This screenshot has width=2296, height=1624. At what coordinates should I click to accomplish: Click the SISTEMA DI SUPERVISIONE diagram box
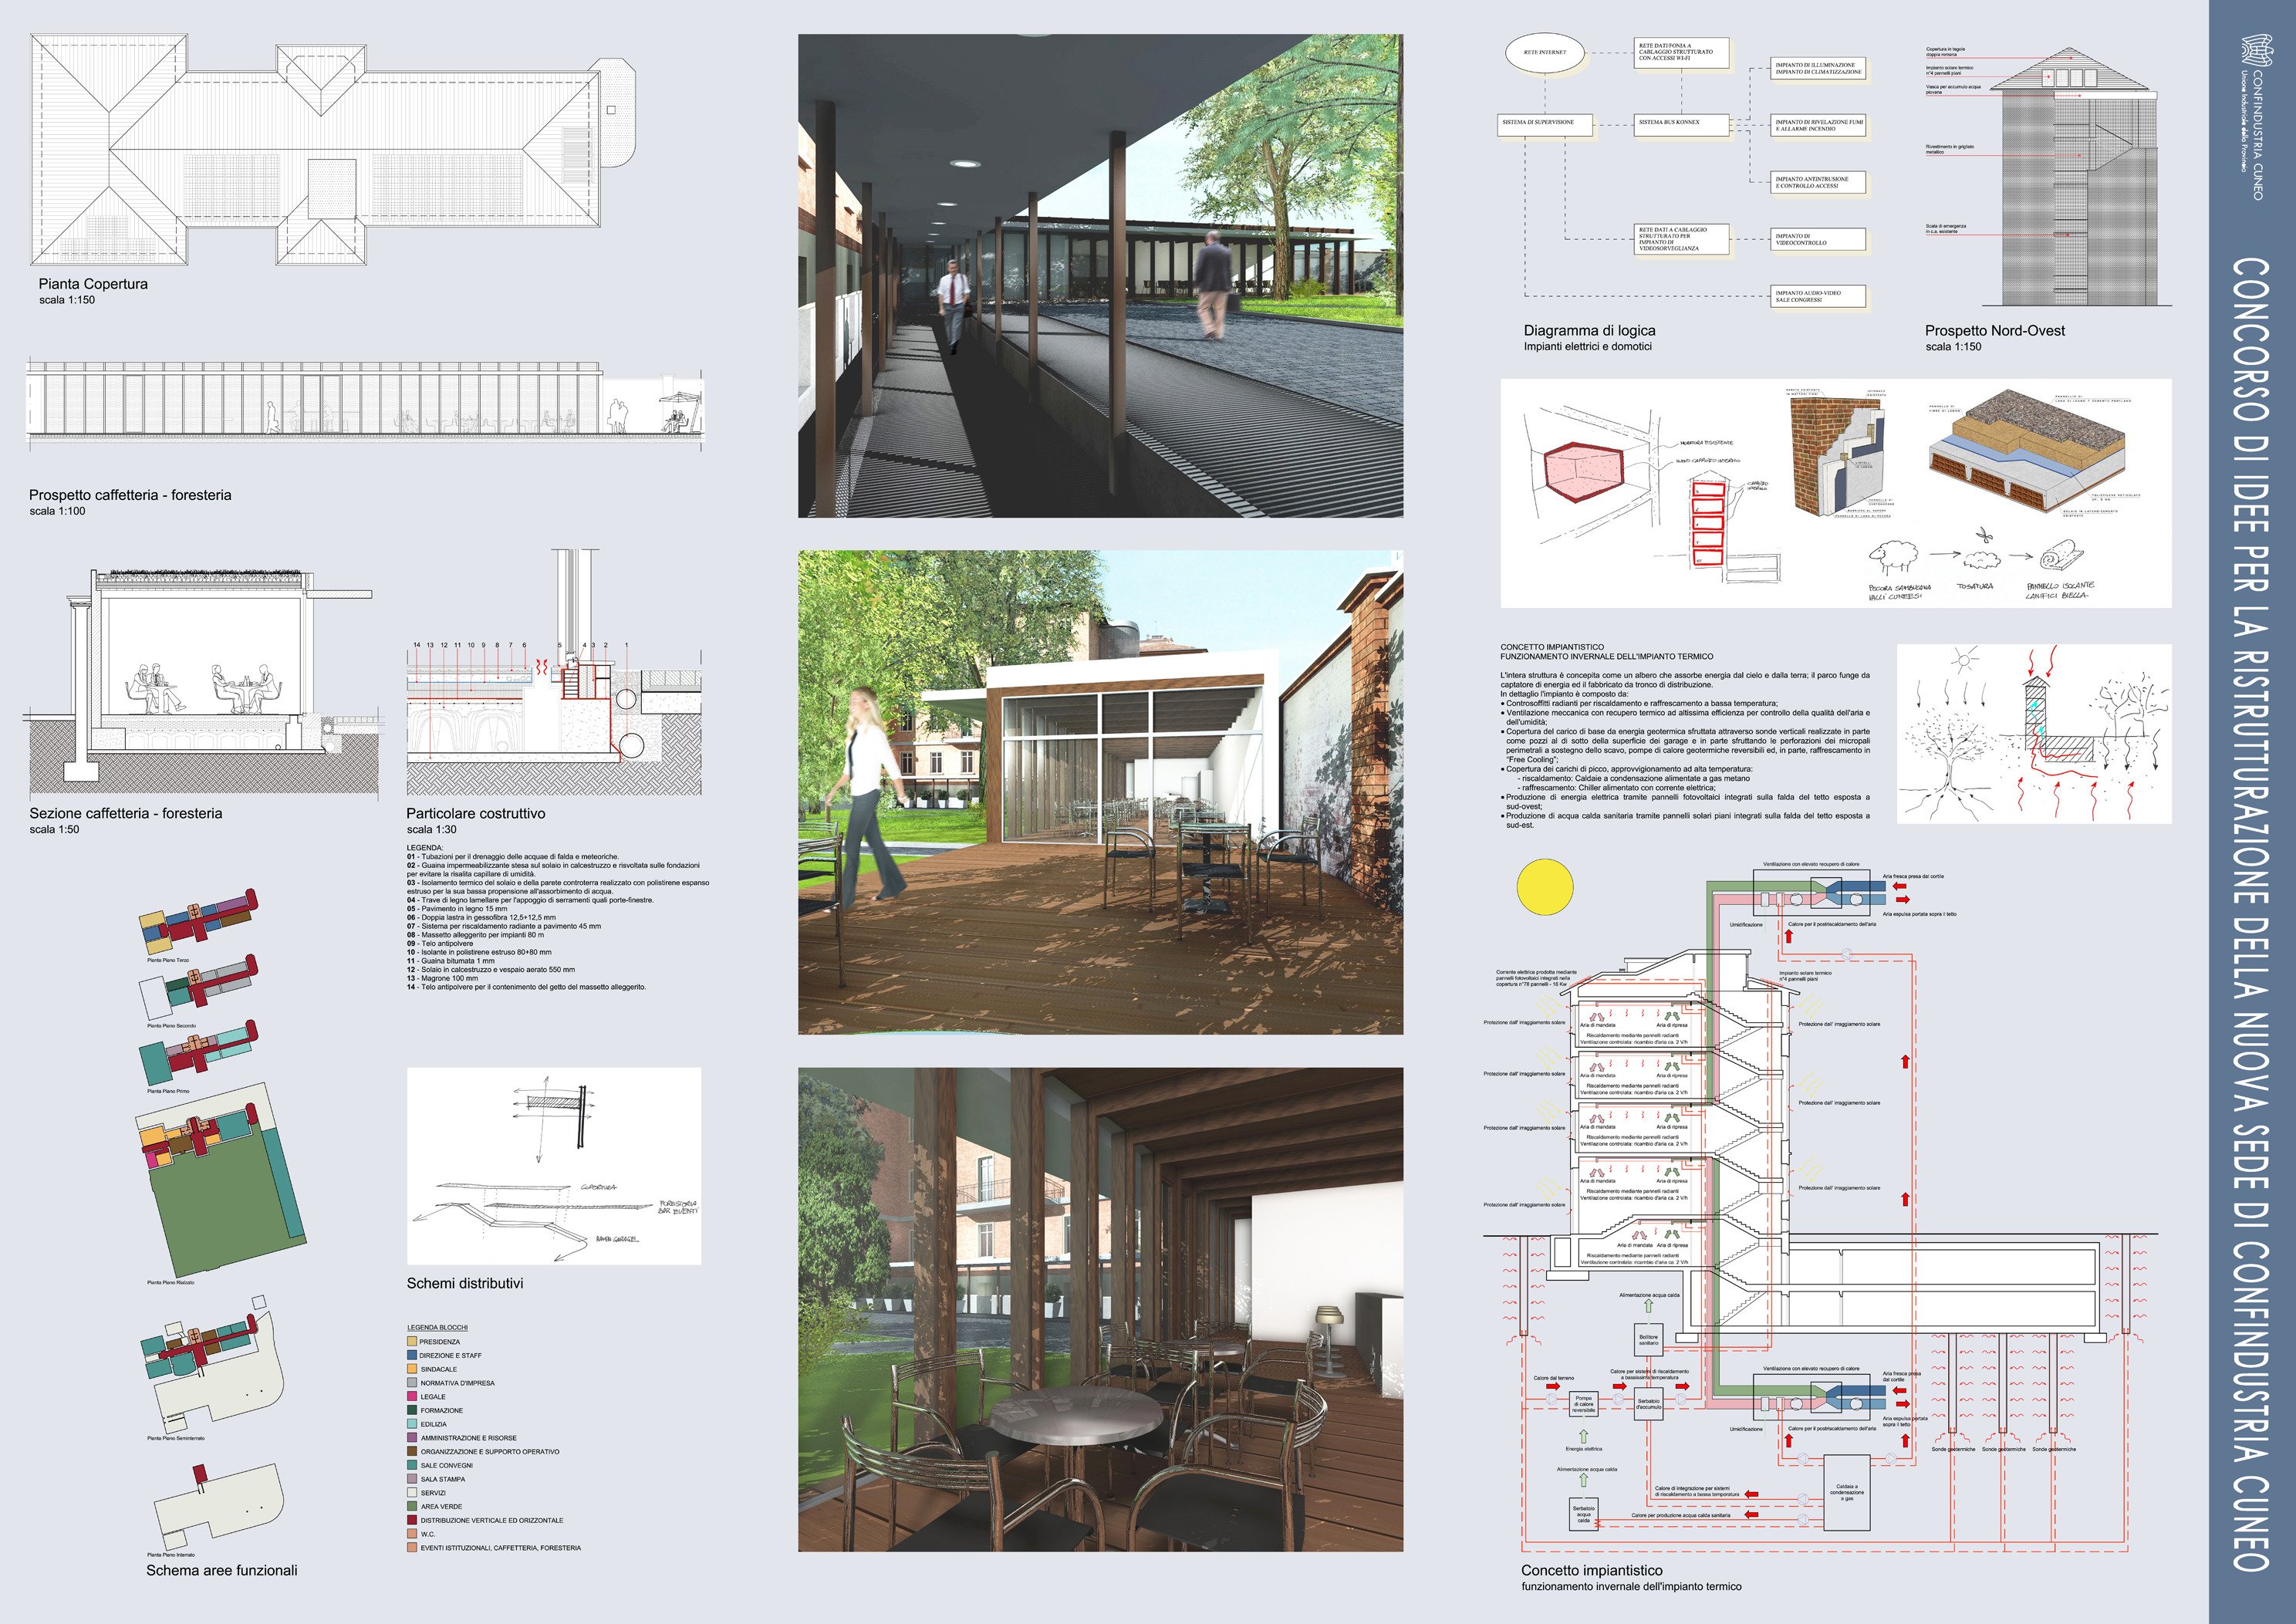pyautogui.click(x=1545, y=126)
